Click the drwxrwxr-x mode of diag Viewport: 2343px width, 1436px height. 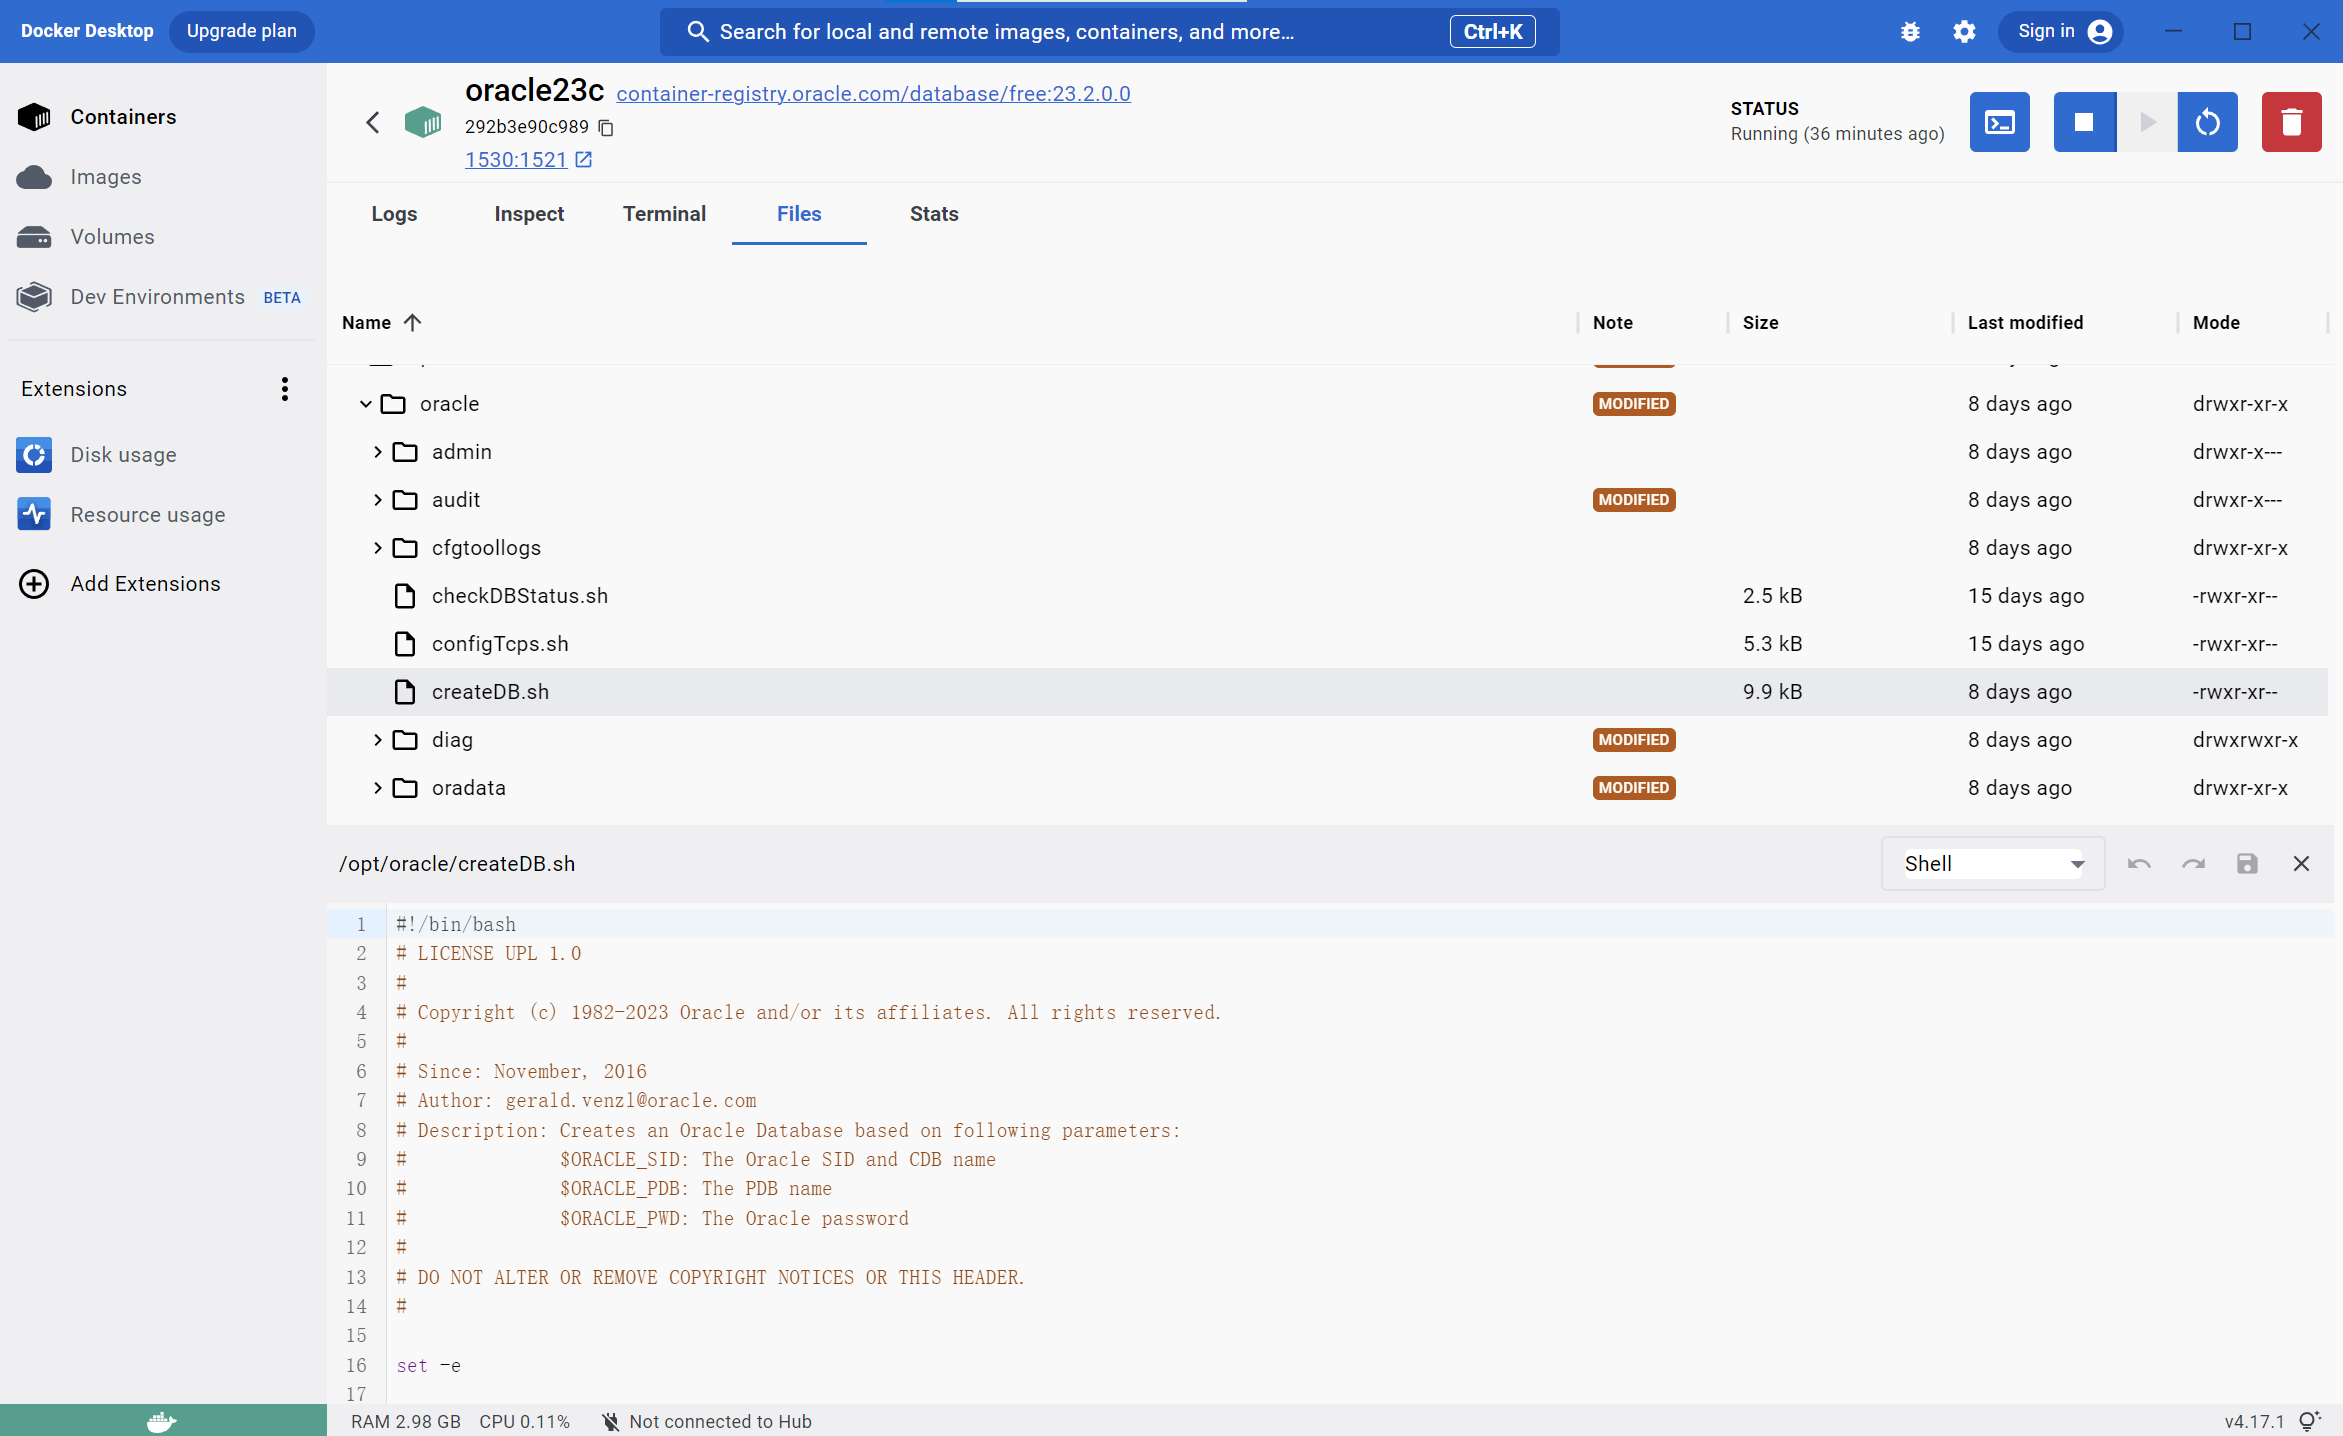[2245, 740]
